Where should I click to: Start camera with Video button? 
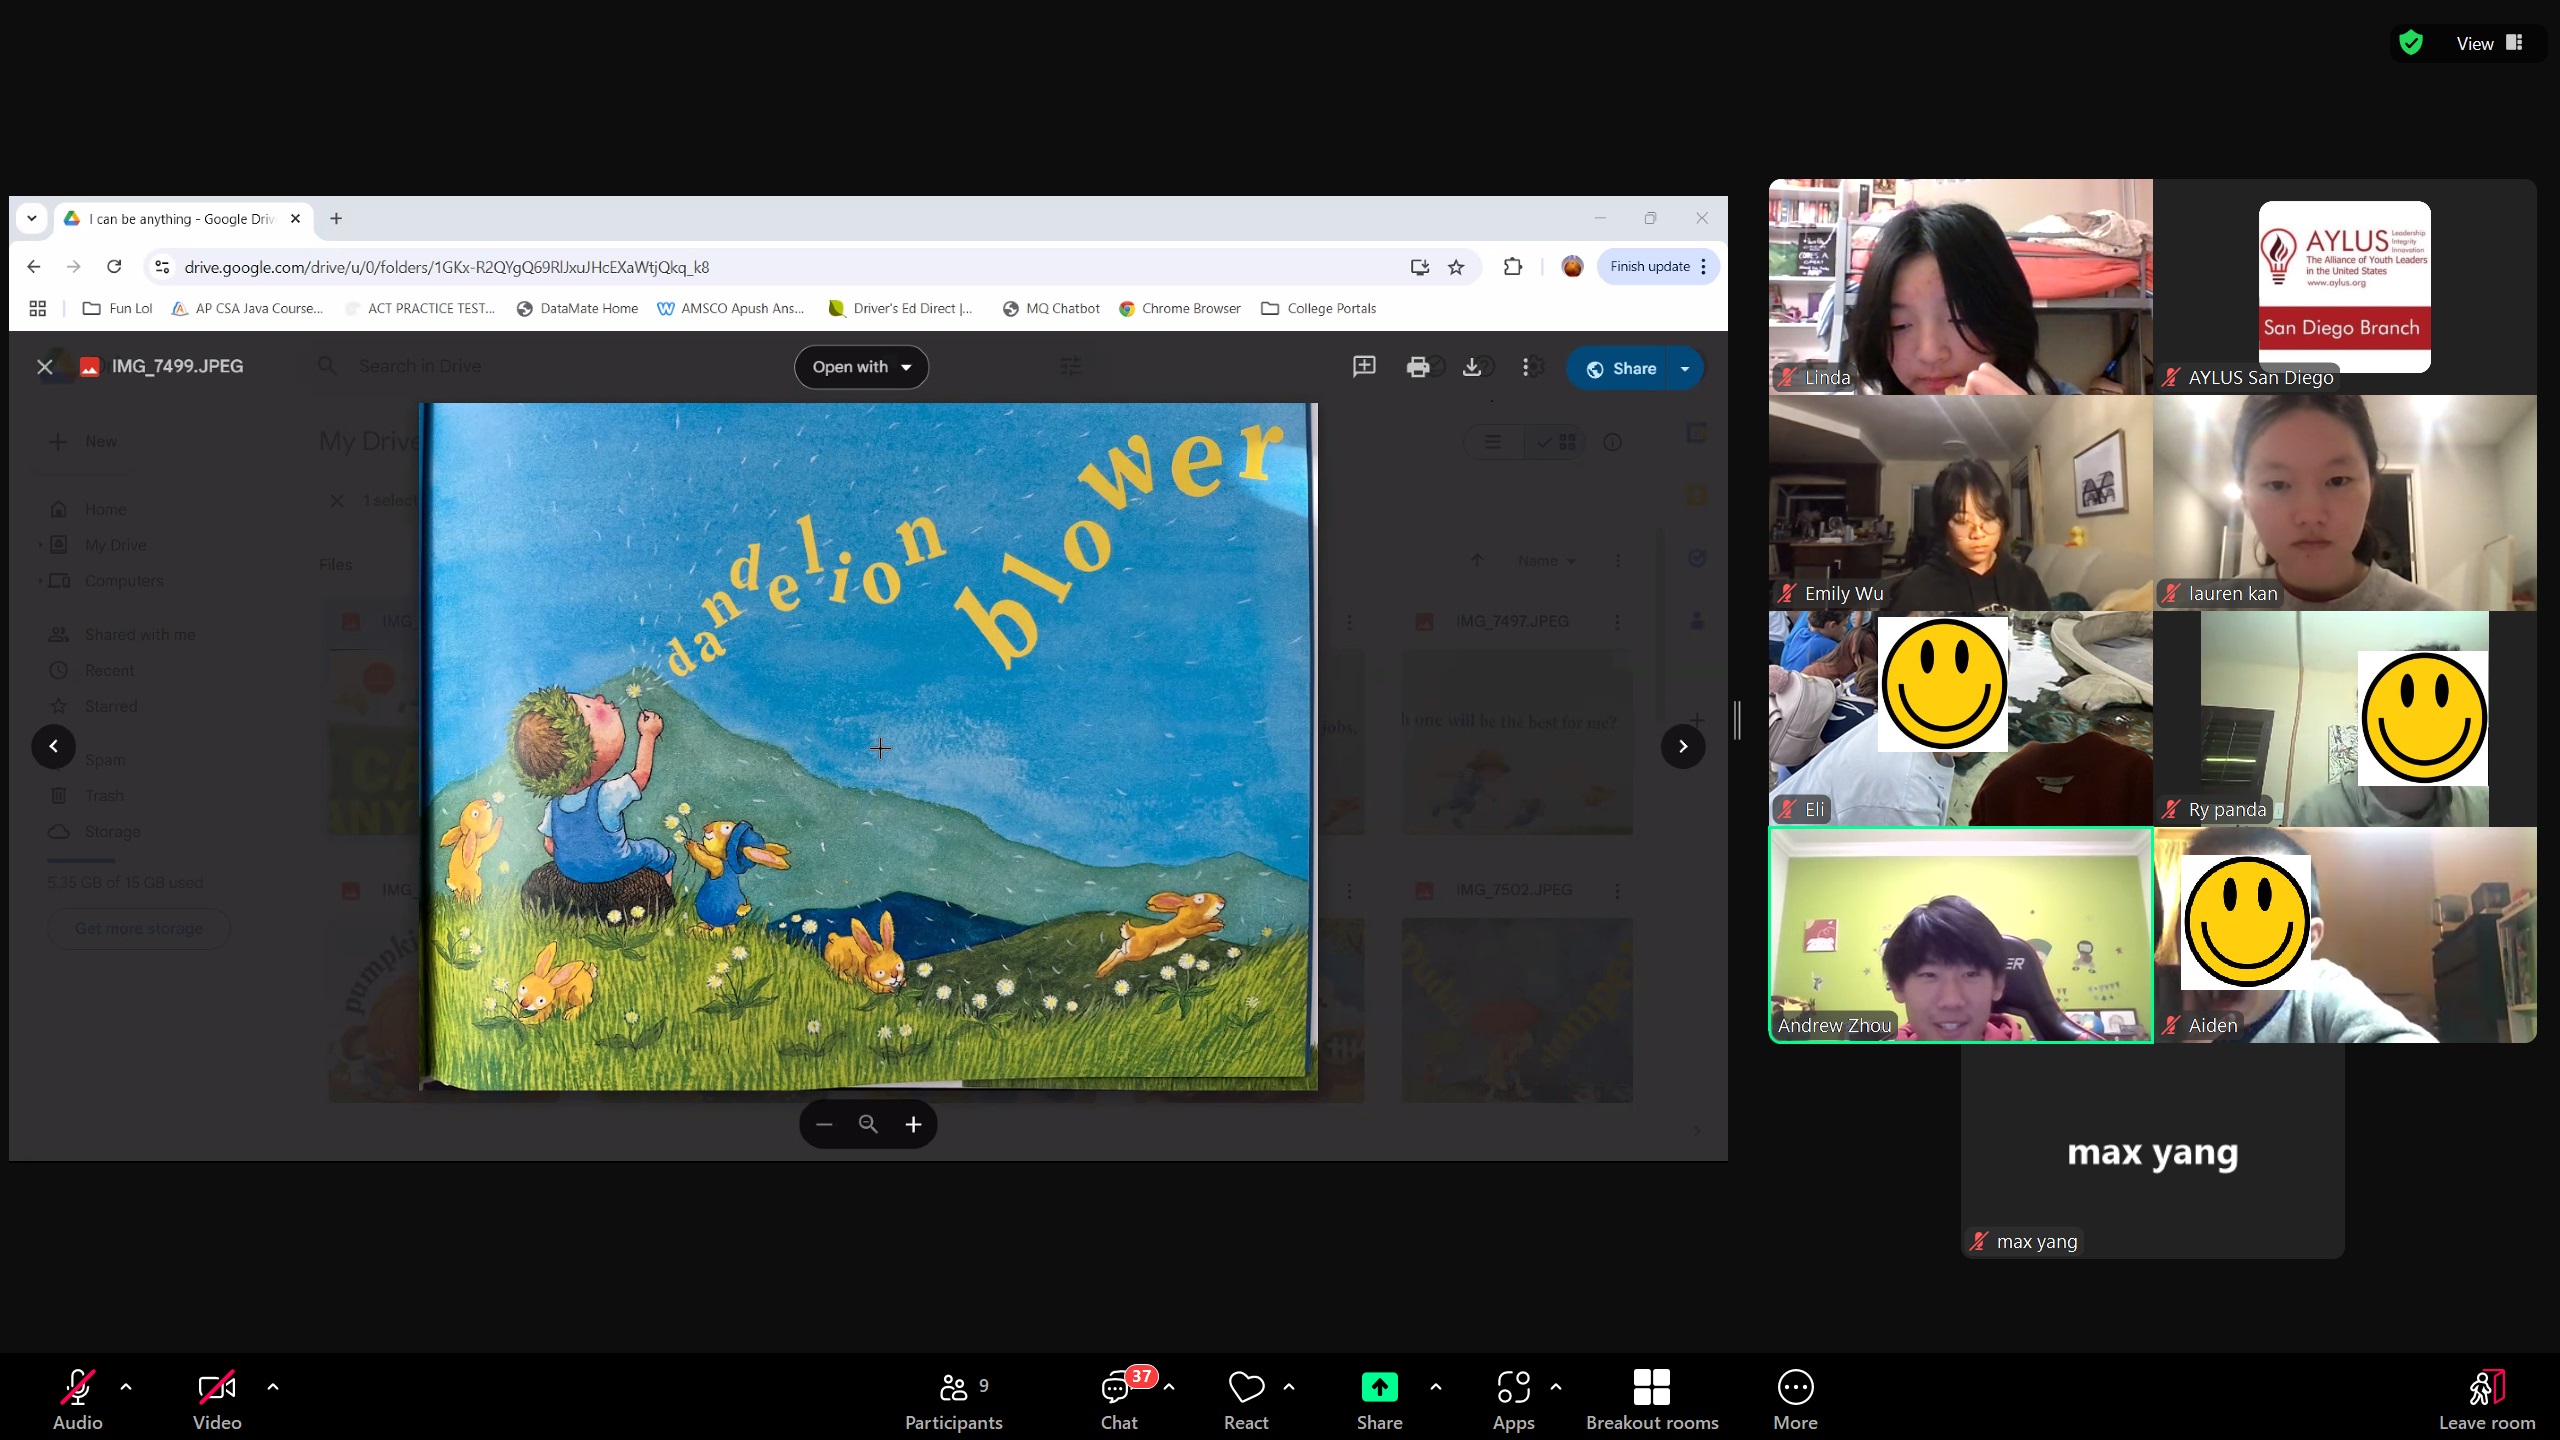(217, 1398)
